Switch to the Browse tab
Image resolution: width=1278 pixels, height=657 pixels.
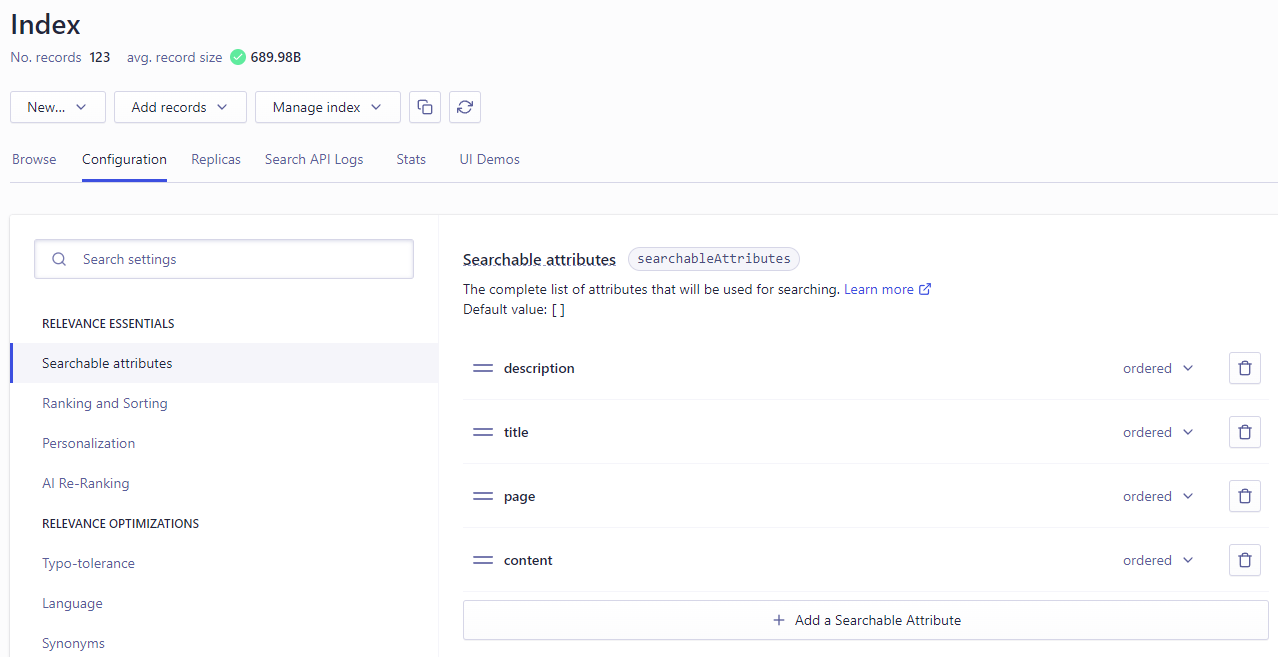(x=33, y=159)
